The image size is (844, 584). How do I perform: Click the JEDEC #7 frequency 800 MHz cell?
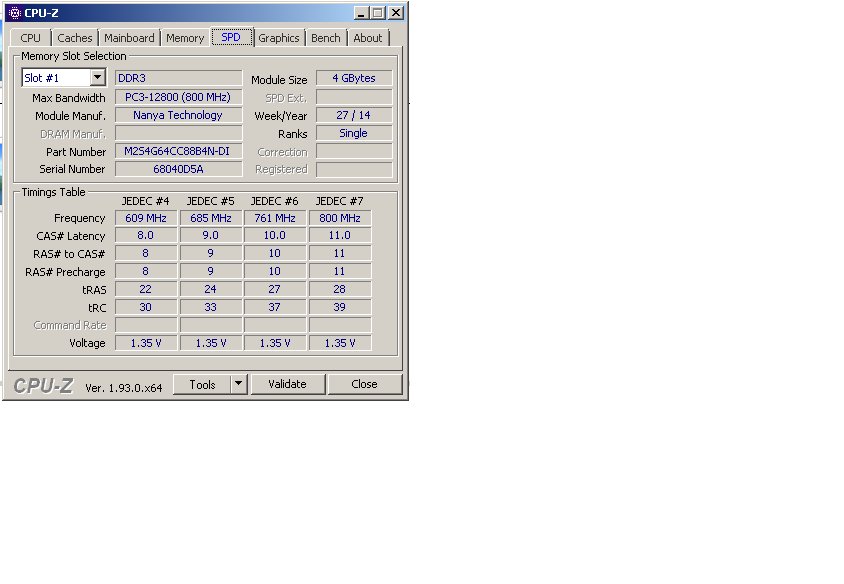pos(340,218)
